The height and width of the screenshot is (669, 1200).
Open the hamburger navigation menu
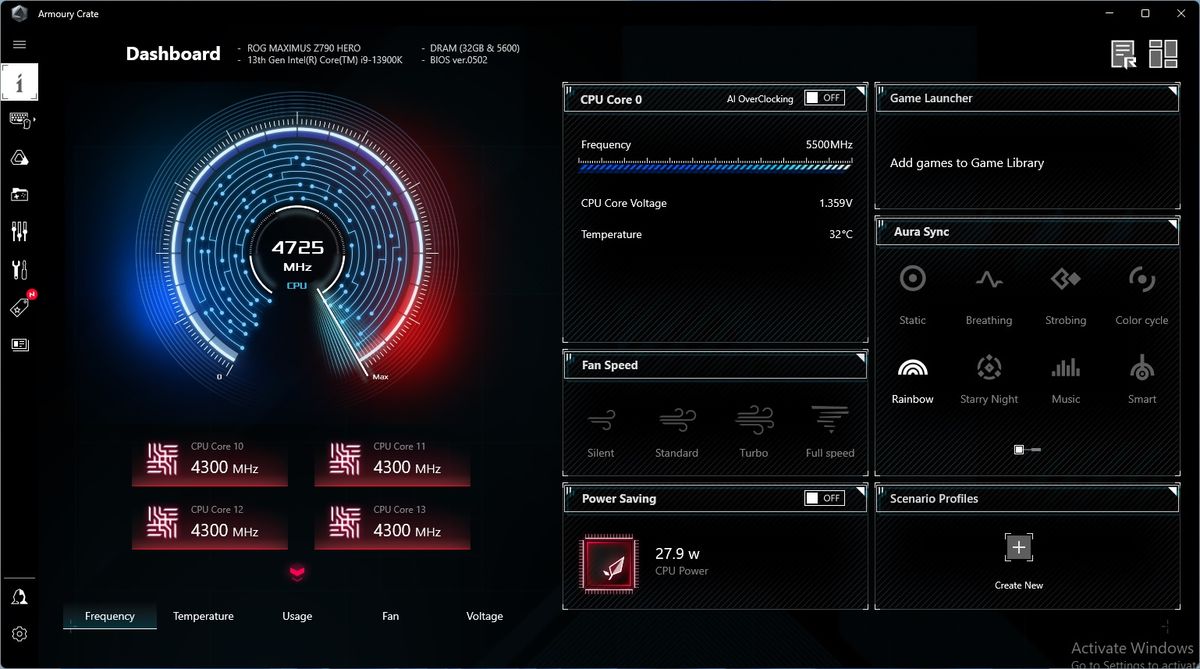pyautogui.click(x=19, y=45)
